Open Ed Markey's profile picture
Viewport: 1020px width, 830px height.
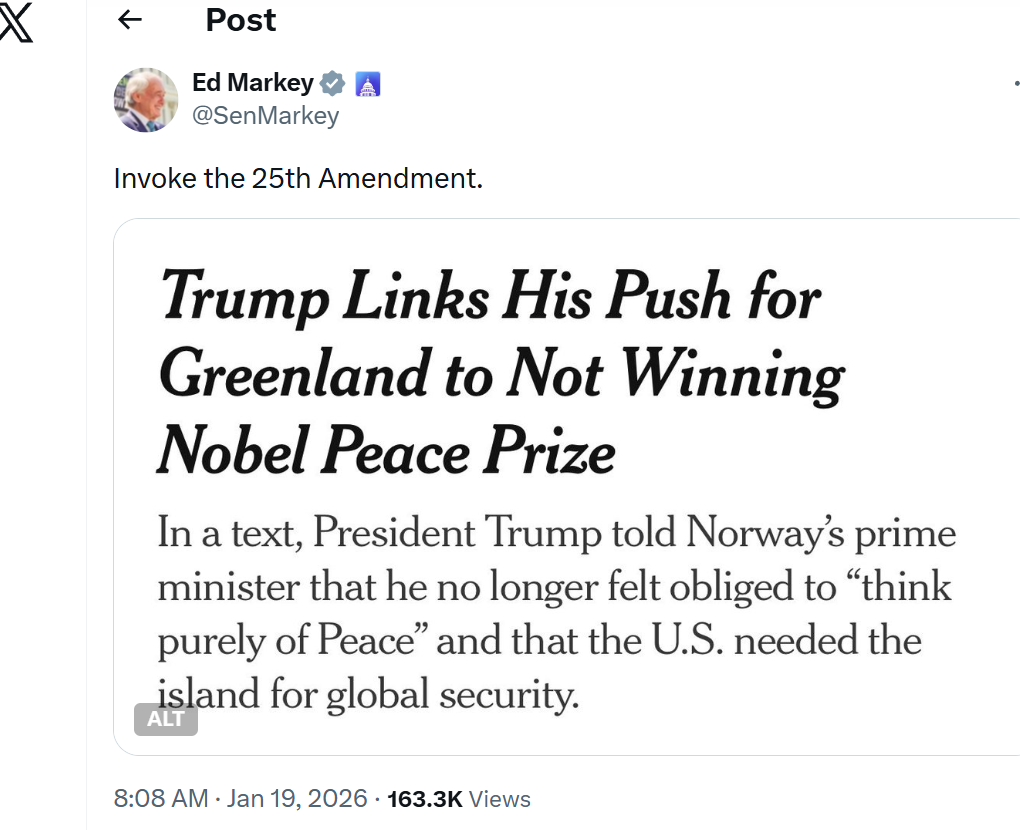[x=146, y=100]
